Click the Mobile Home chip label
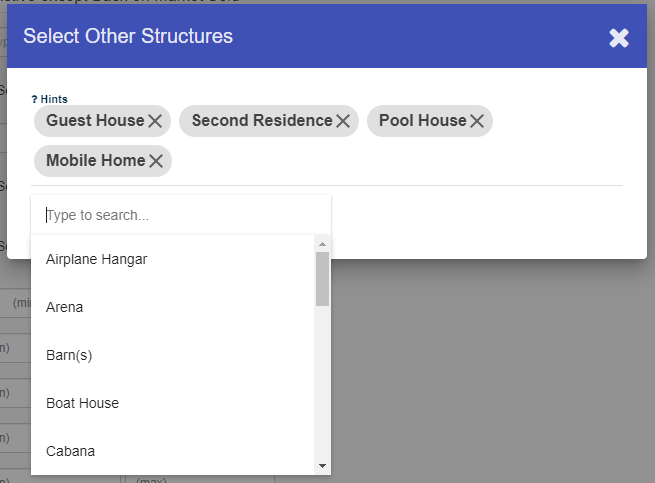This screenshot has height=483, width=655. coord(95,161)
